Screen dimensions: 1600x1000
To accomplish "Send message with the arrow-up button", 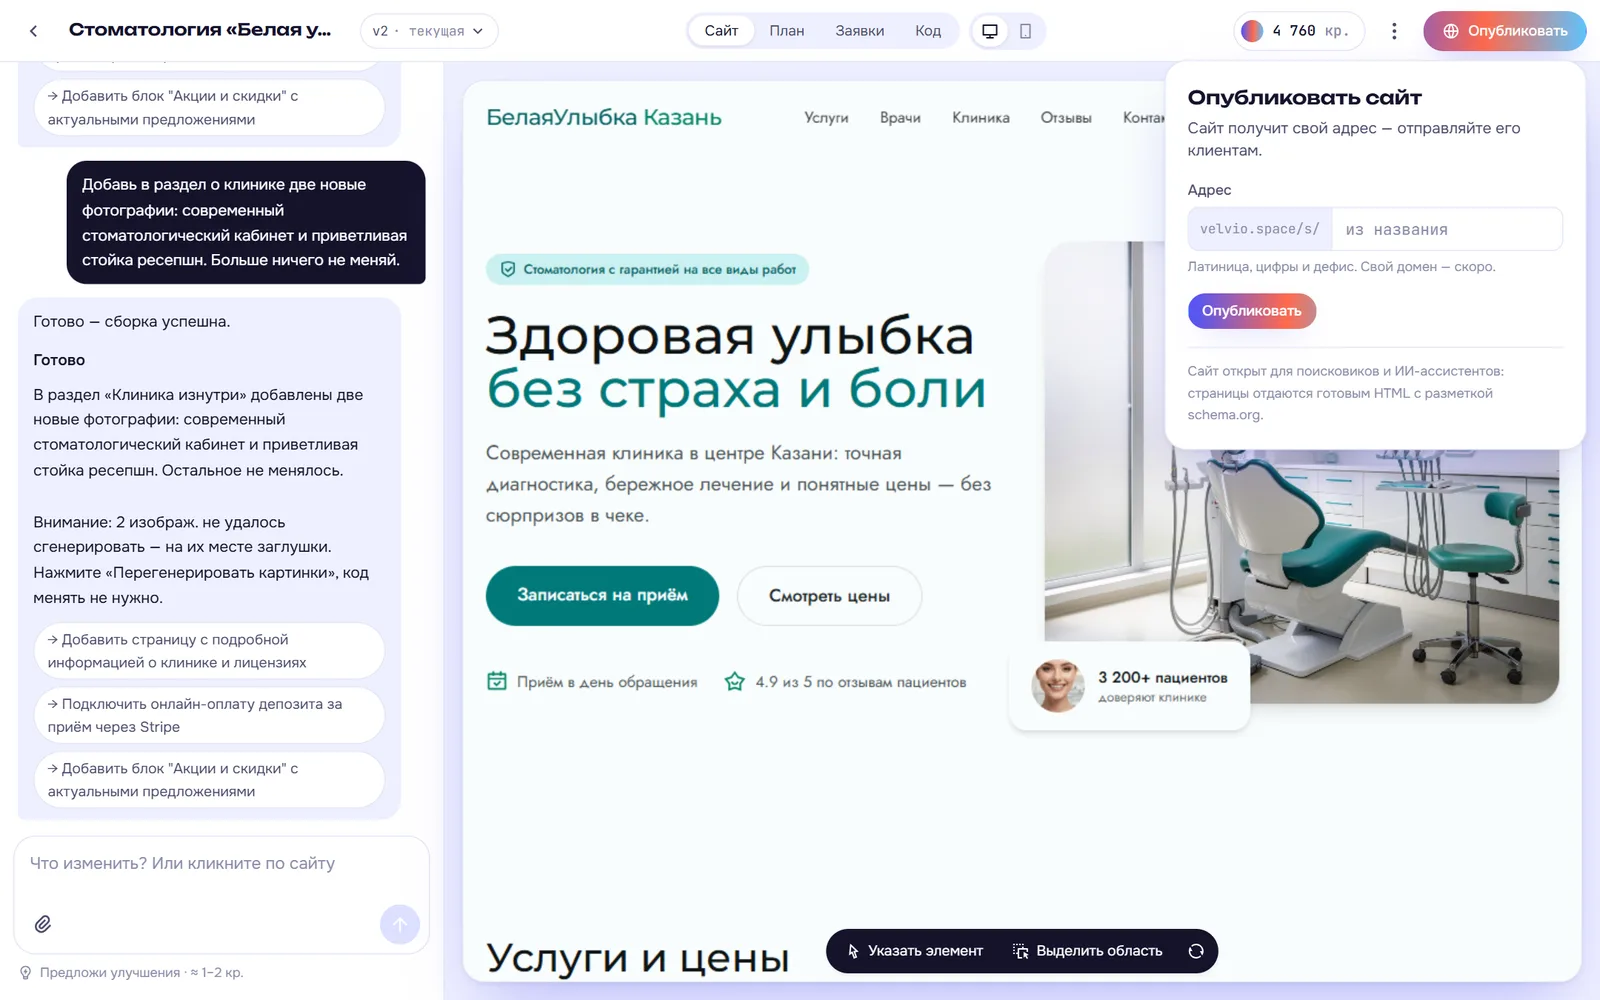I will coord(400,924).
